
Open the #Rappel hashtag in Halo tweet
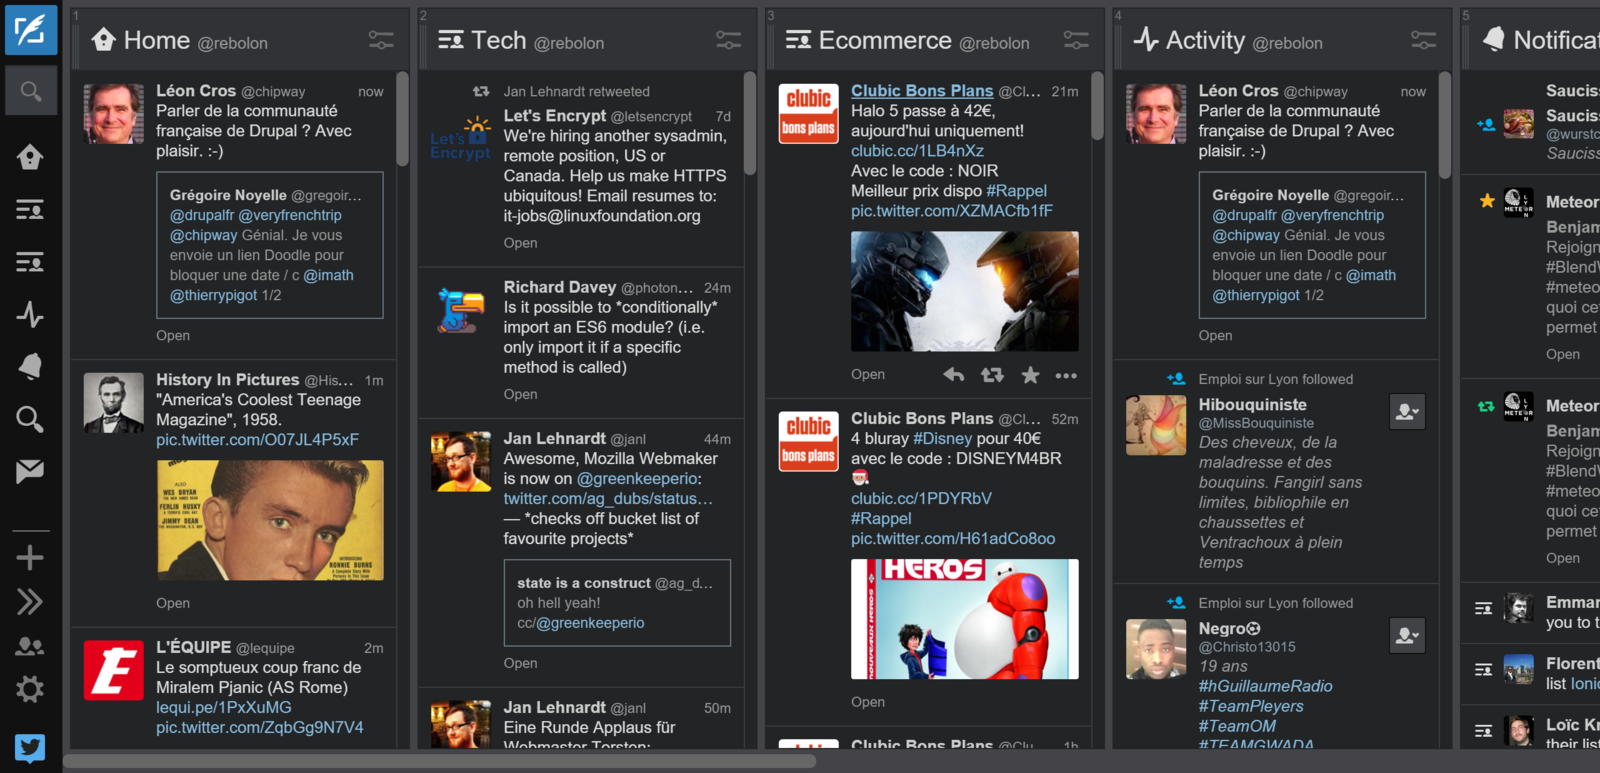pyautogui.click(x=1016, y=191)
